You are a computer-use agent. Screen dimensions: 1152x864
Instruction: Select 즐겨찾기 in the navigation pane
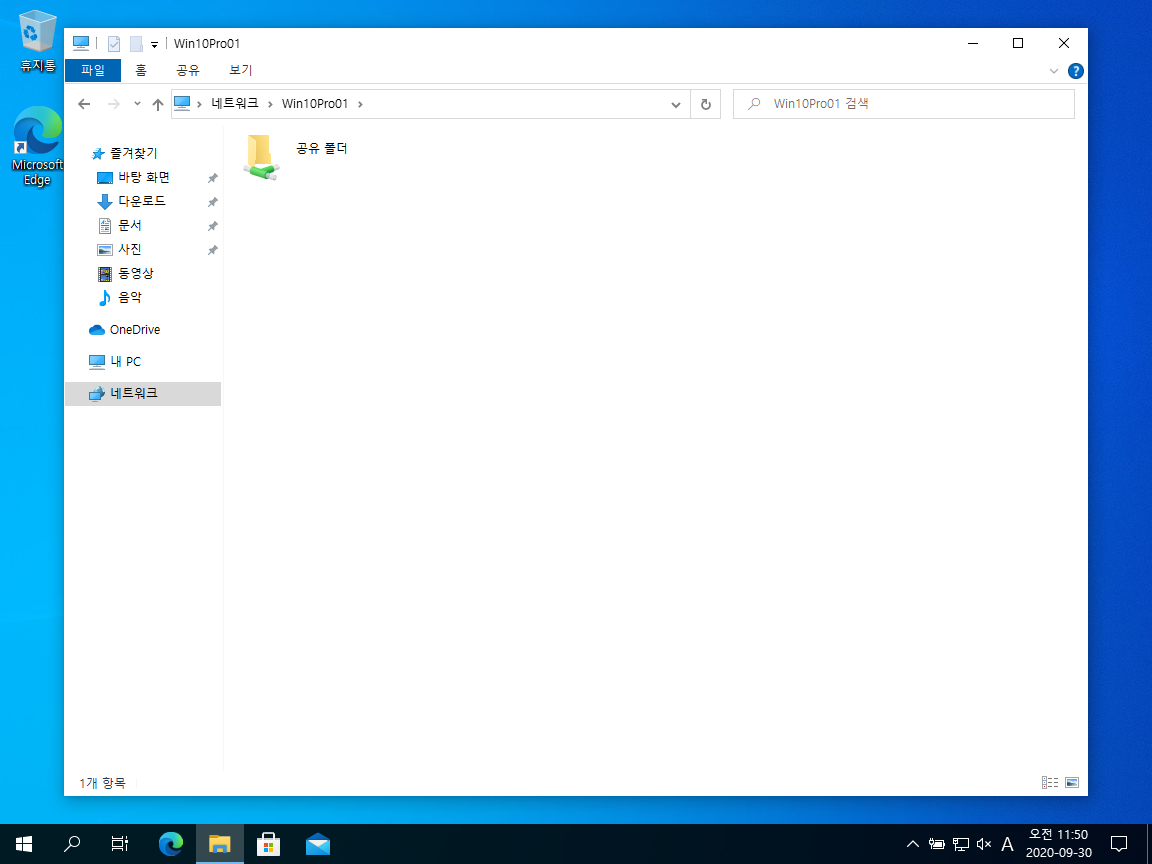134,153
